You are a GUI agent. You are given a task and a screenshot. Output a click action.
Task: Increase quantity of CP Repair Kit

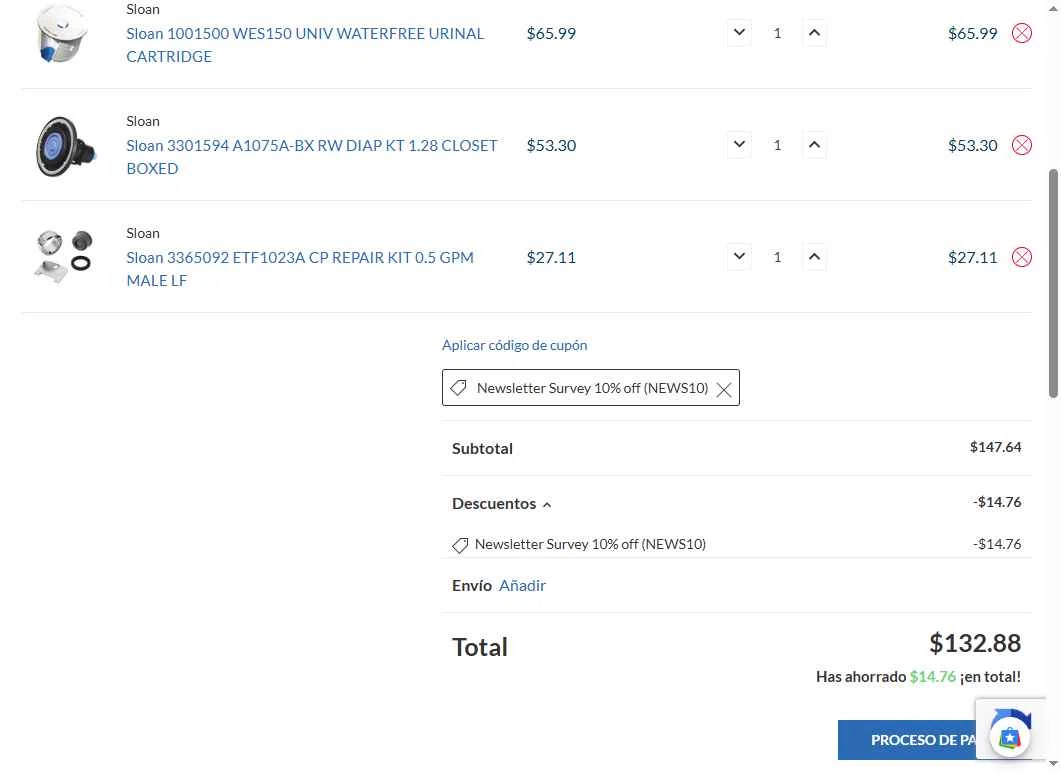[x=814, y=257]
